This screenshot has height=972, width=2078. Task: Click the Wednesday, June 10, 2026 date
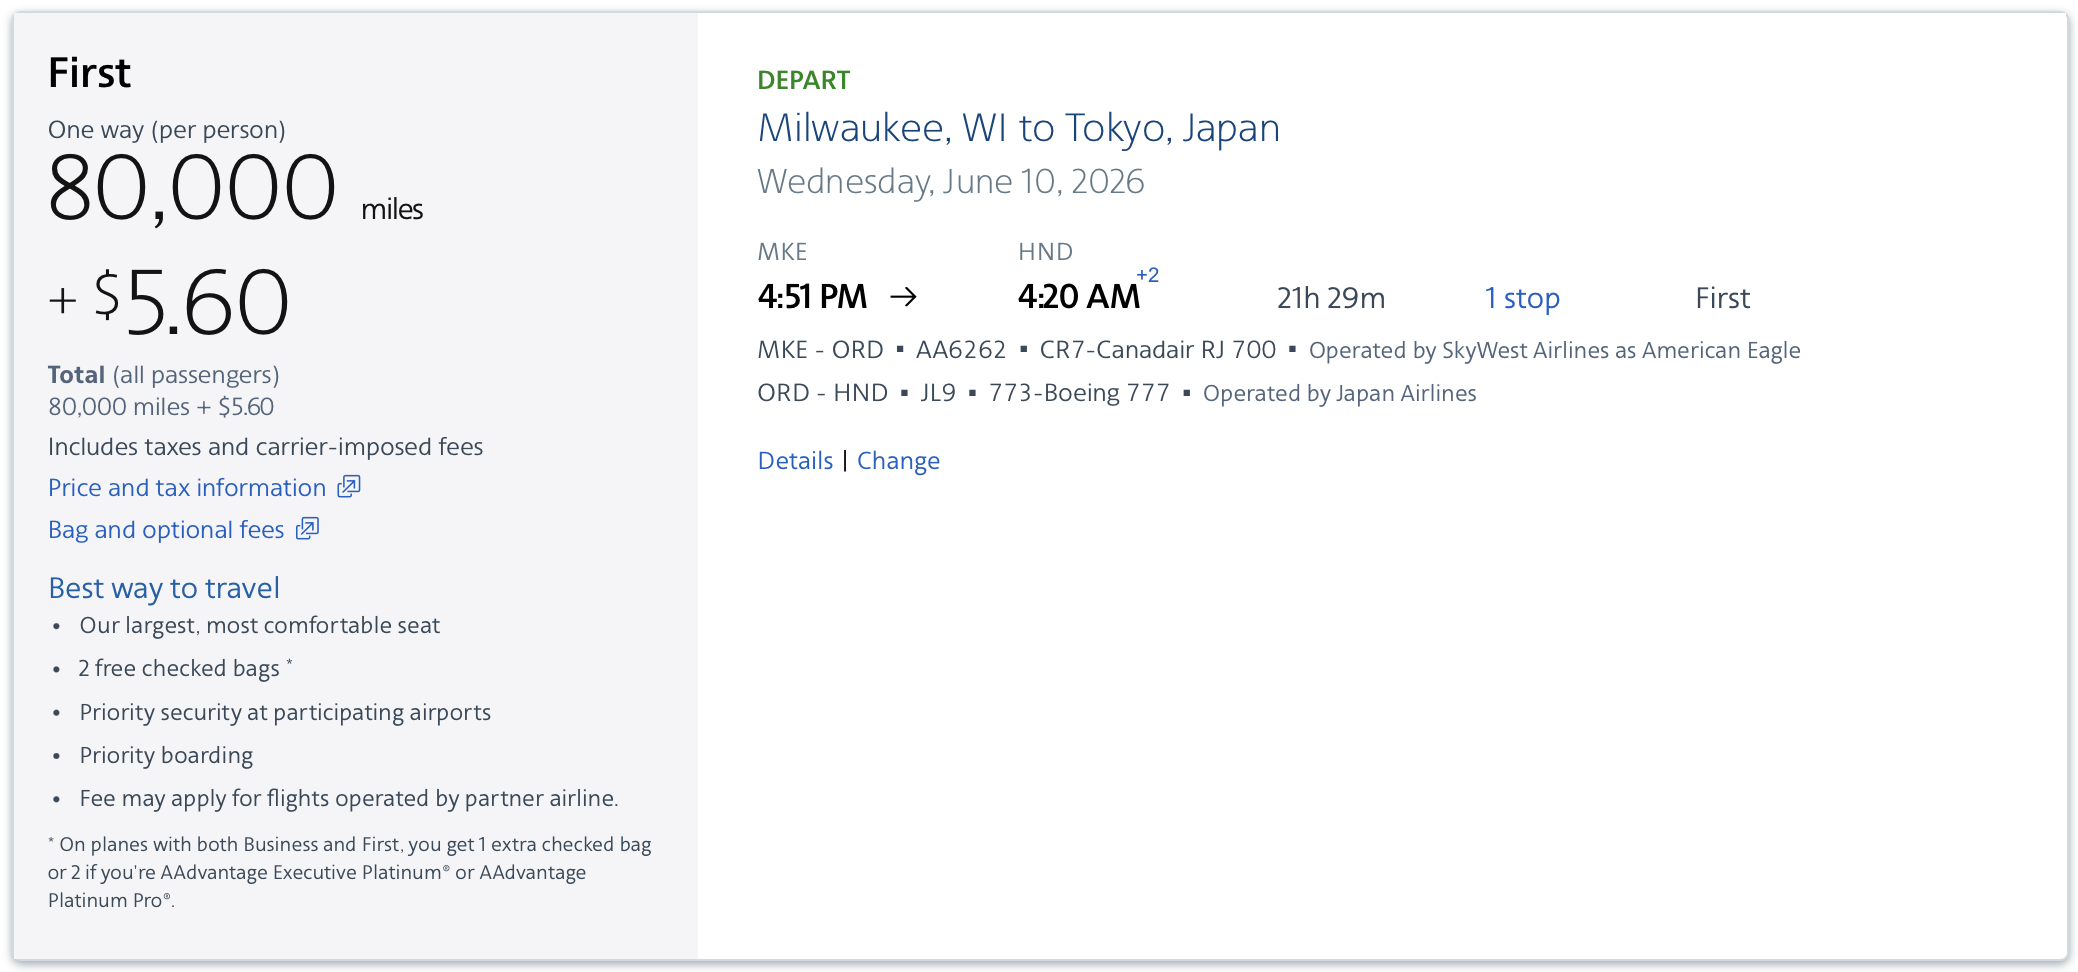click(x=950, y=182)
